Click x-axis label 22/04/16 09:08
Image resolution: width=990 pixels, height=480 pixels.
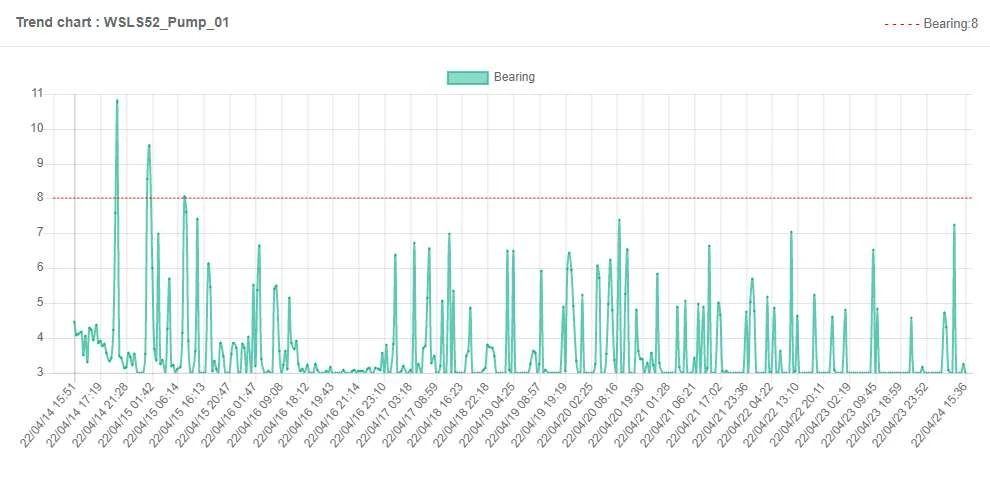(x=255, y=414)
